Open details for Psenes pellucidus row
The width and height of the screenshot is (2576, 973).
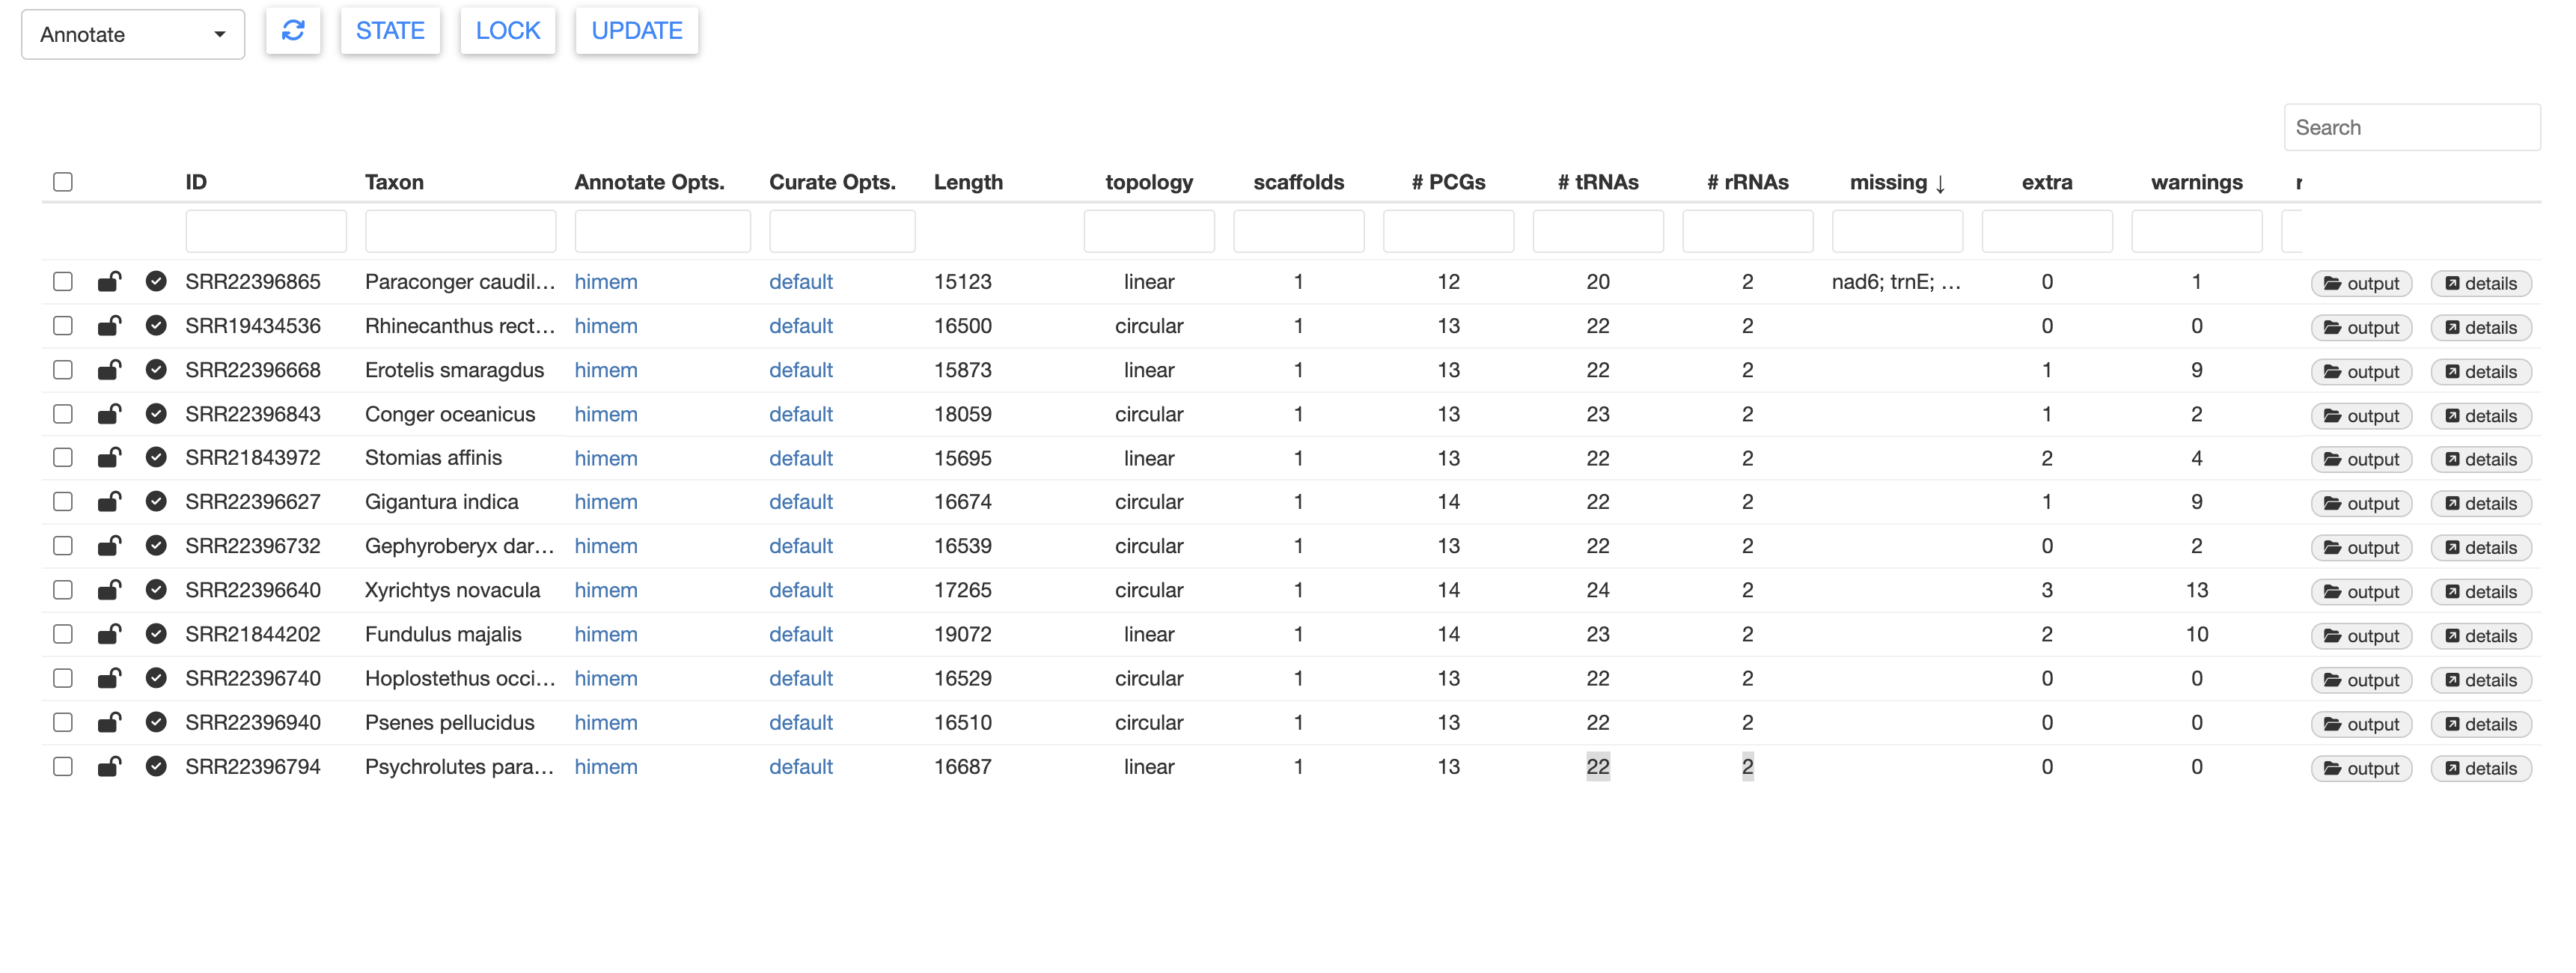2480,724
